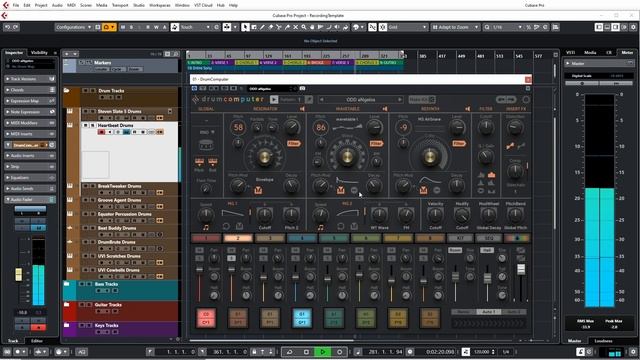
Task: Select the Split scissors tool
Action: pyautogui.click(x=279, y=27)
